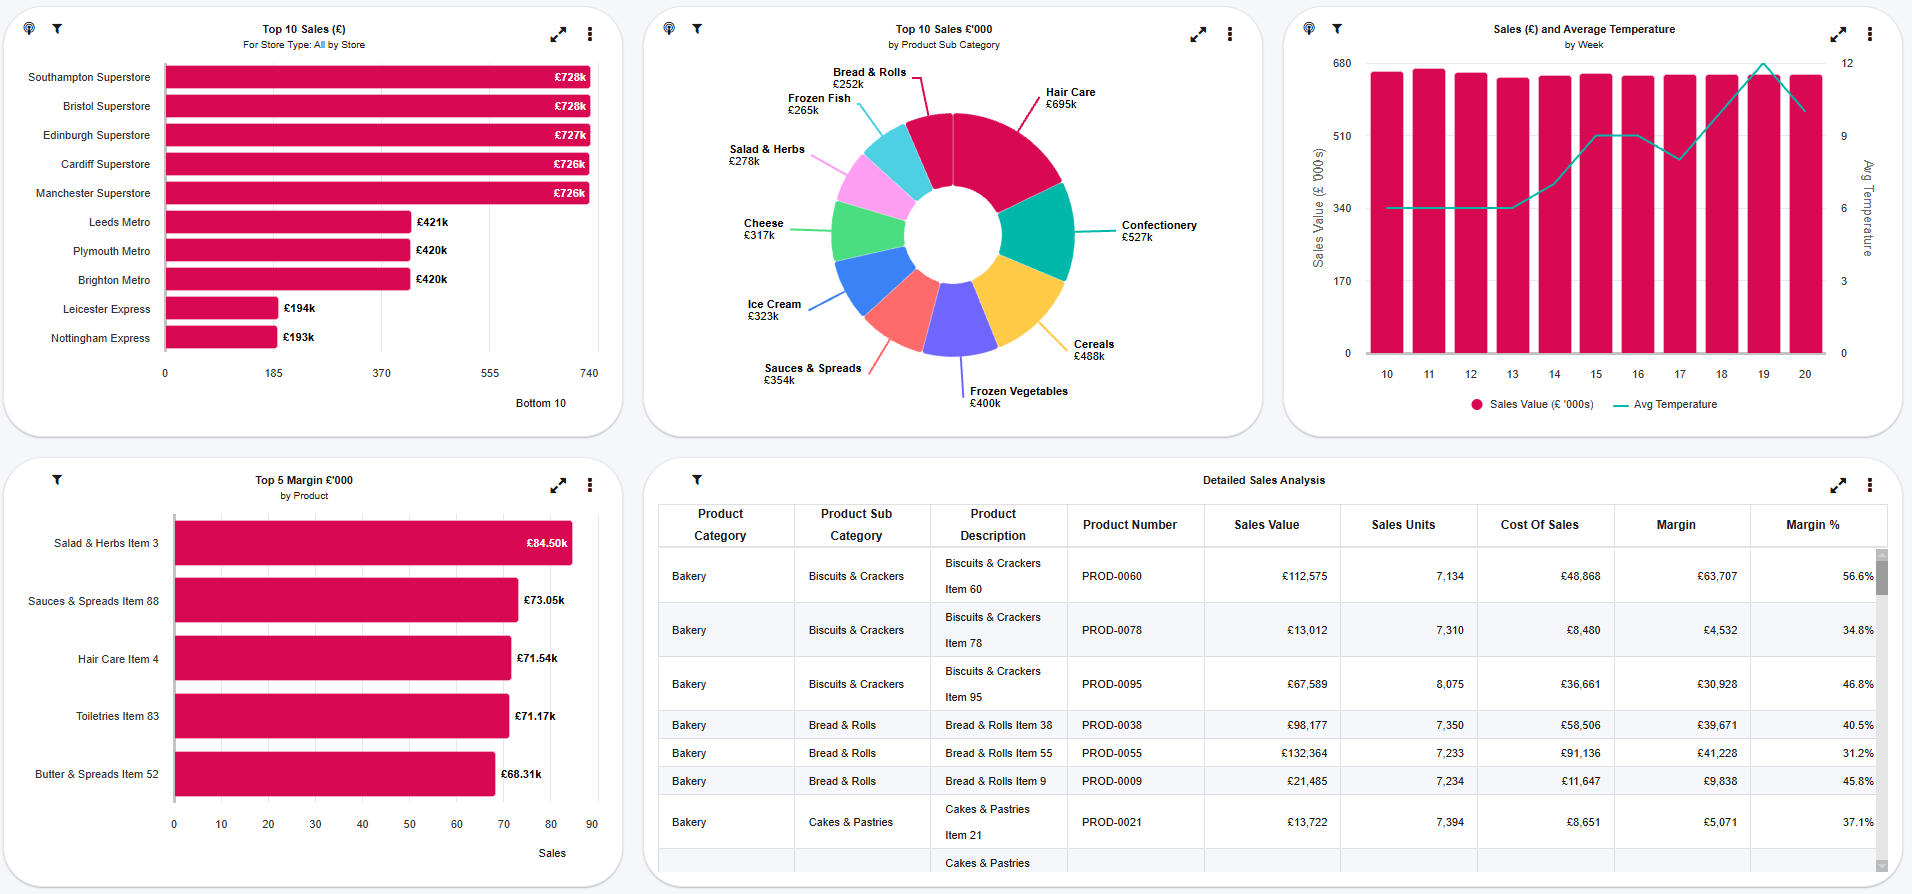Sort table by Sales Value column header
This screenshot has width=1912, height=894.
[1266, 525]
